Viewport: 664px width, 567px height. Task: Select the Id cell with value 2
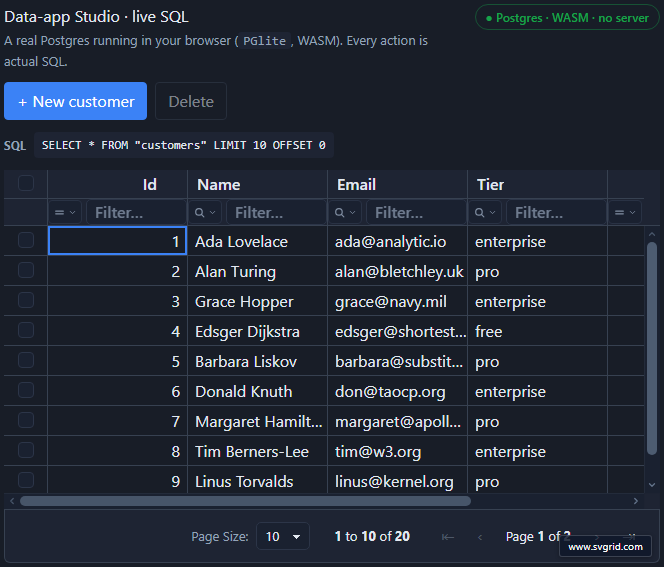pyautogui.click(x=117, y=271)
